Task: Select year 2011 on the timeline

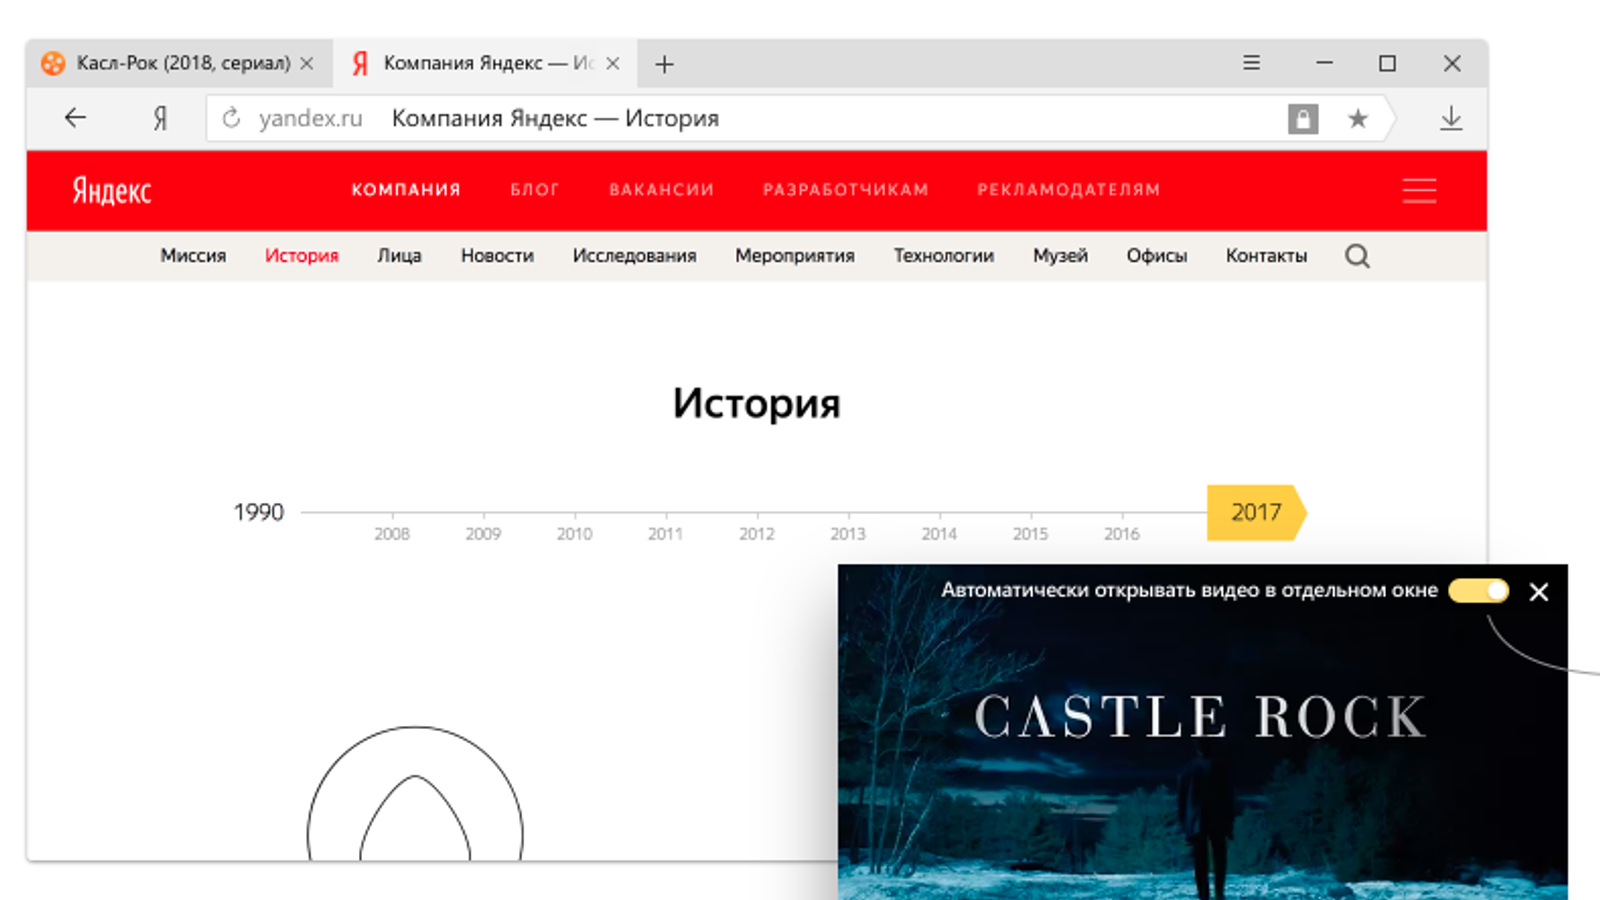Action: pos(665,534)
